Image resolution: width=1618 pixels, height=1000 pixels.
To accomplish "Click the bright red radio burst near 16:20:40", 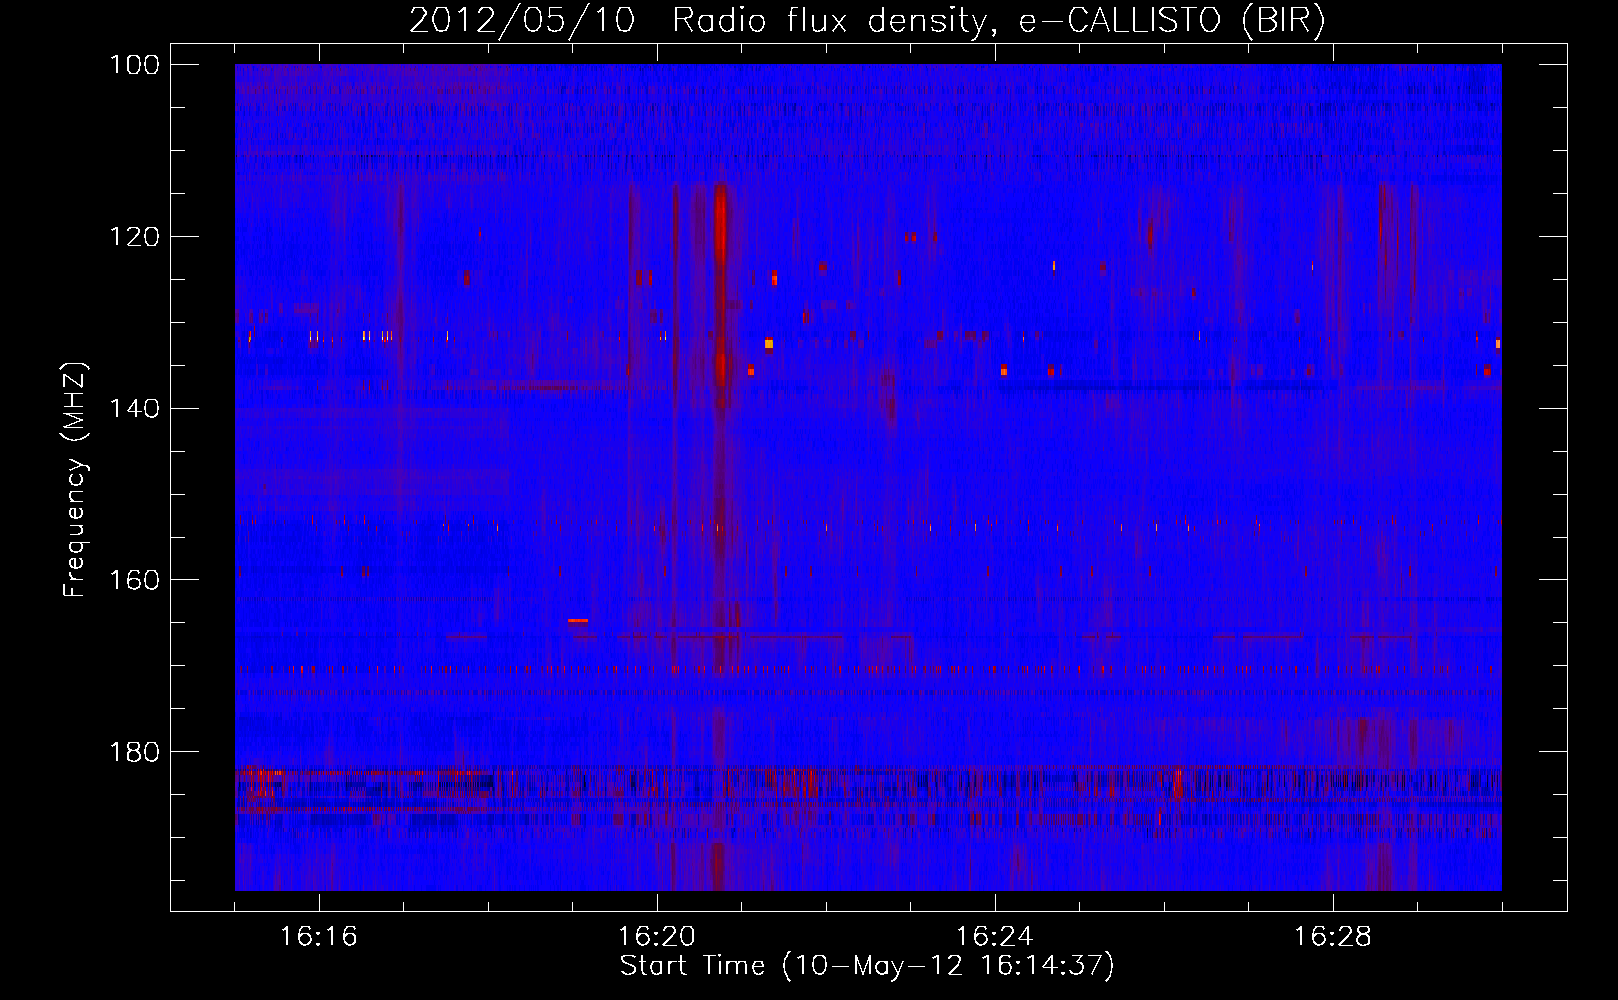I will pyautogui.click(x=720, y=285).
